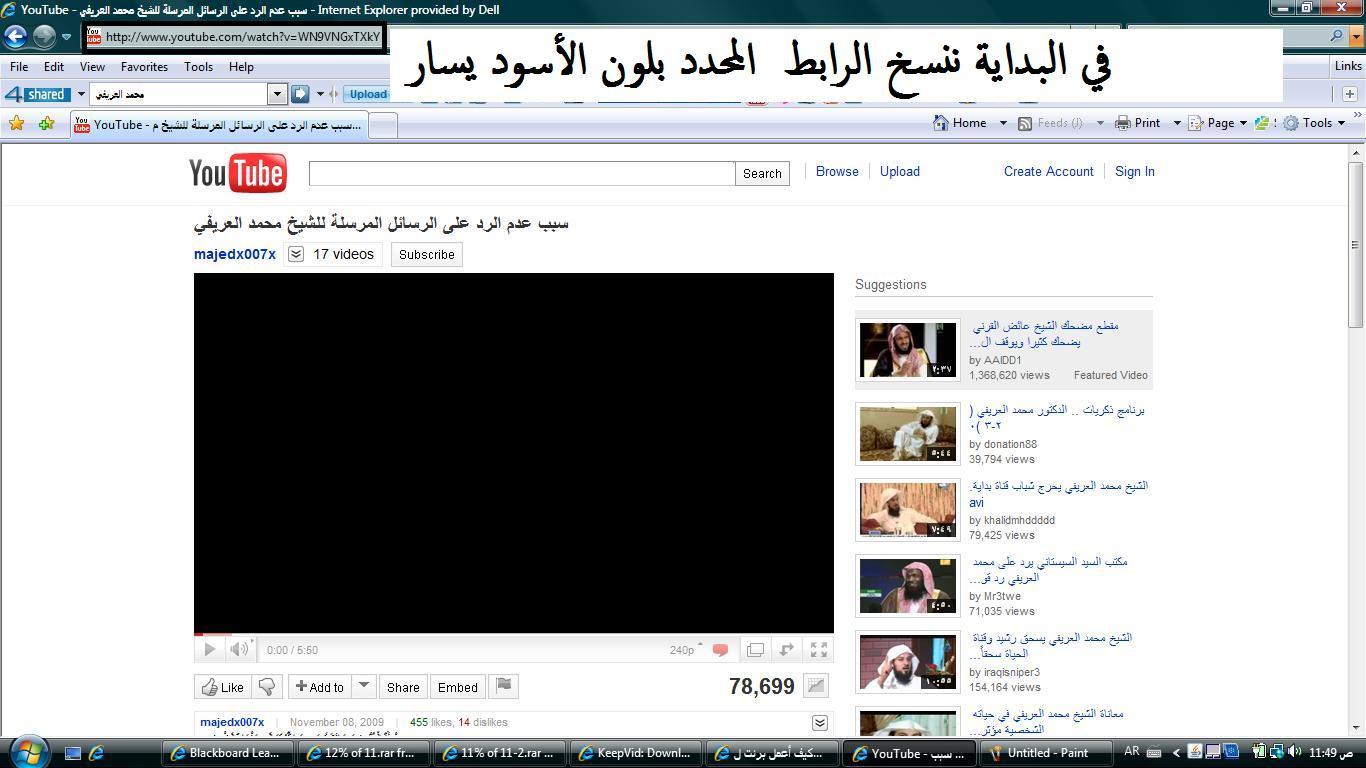Open the Share options

click(403, 687)
